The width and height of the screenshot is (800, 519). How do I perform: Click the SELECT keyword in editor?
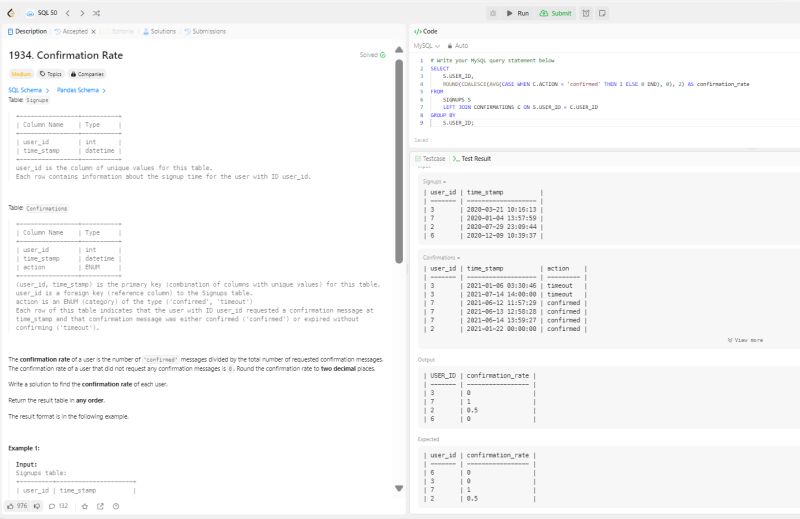[x=439, y=68]
